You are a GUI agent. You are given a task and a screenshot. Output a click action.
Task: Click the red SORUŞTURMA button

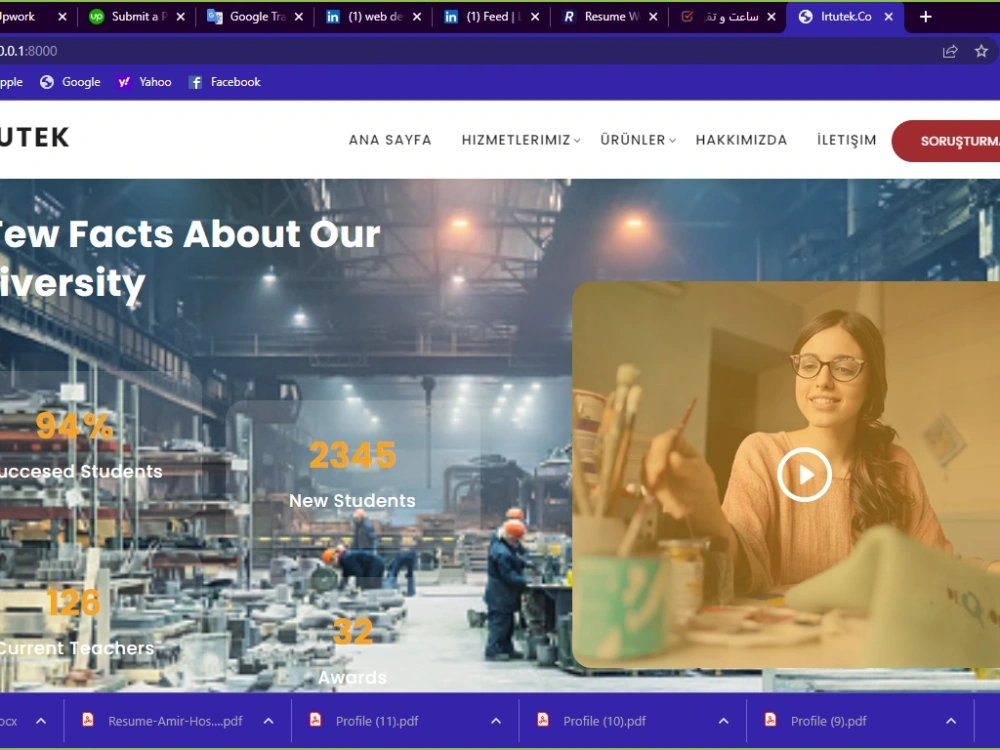point(946,141)
